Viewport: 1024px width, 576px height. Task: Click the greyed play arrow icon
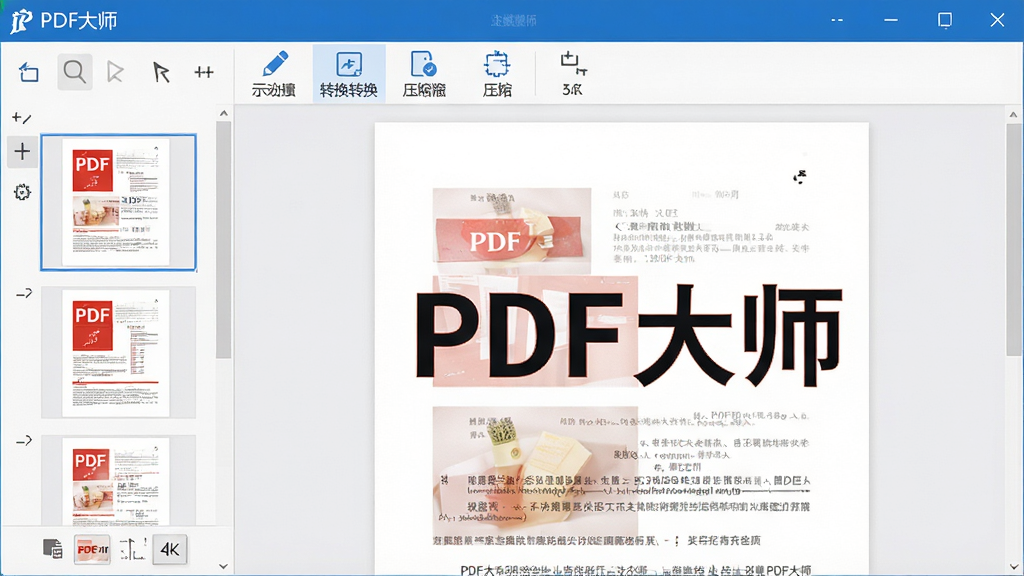point(116,72)
